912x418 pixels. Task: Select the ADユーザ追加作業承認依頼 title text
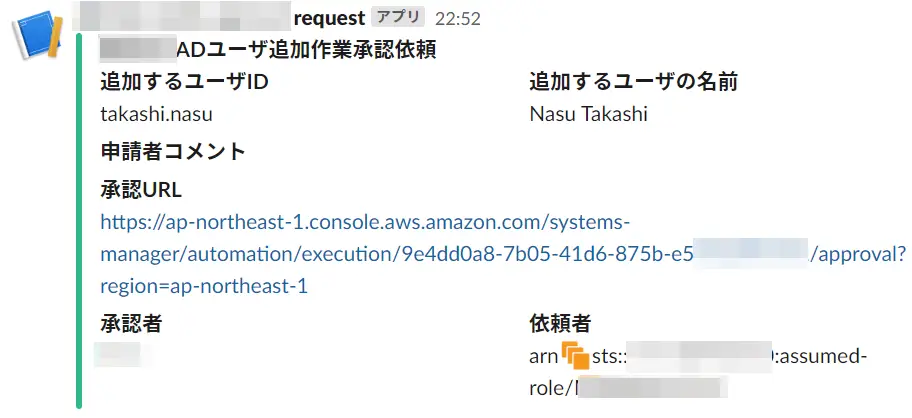click(x=306, y=51)
